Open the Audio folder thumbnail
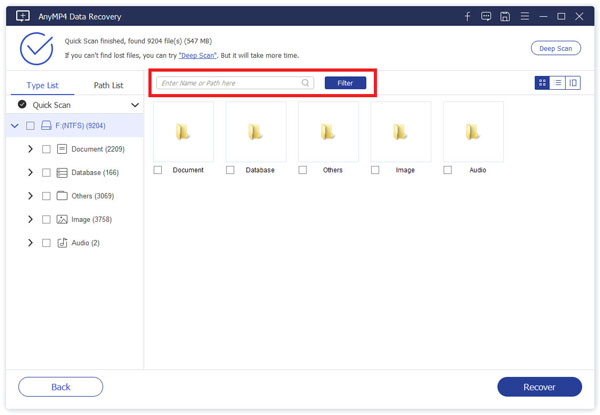 (473, 131)
